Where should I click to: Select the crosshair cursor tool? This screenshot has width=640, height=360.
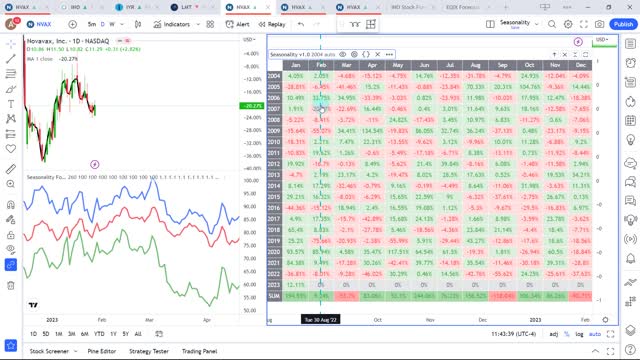tap(11, 44)
